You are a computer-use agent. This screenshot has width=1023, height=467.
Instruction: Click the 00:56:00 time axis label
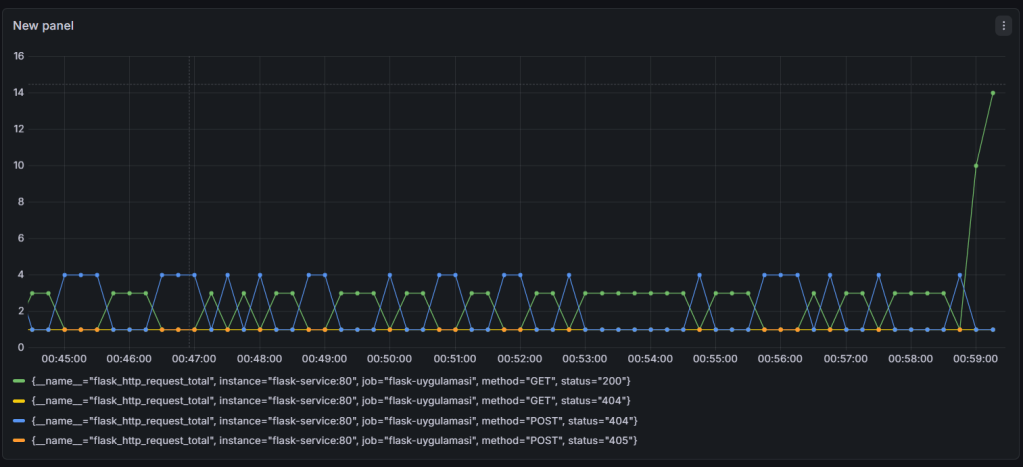tap(781, 358)
